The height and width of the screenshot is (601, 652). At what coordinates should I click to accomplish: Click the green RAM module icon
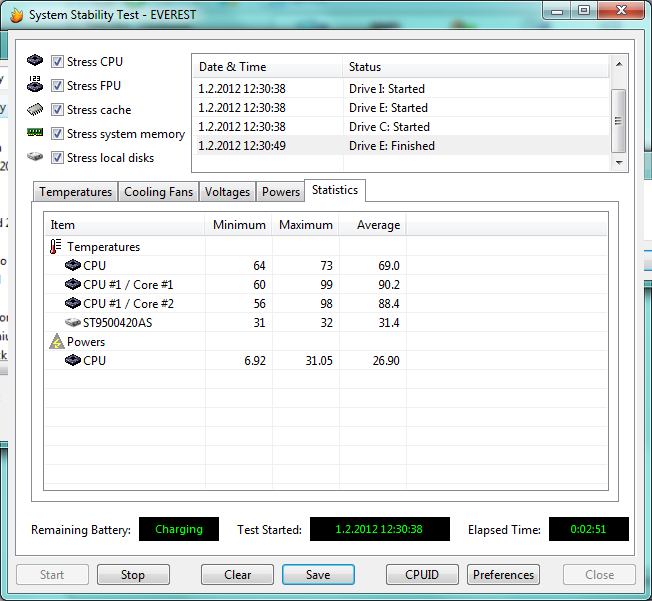pos(35,132)
